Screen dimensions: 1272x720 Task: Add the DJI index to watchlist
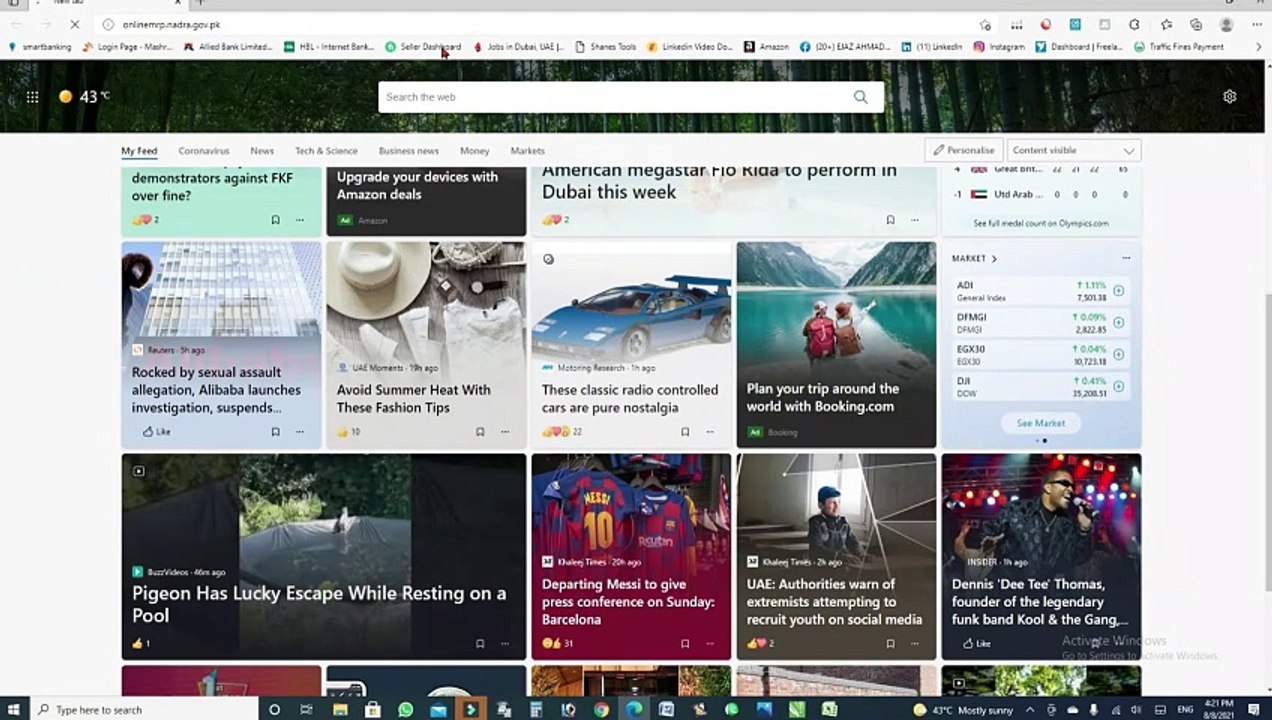[x=1118, y=386]
